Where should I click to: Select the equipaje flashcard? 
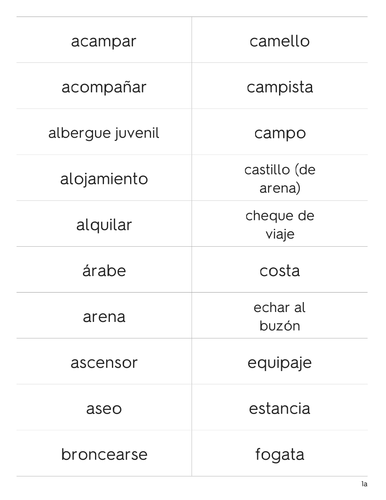[x=280, y=361]
